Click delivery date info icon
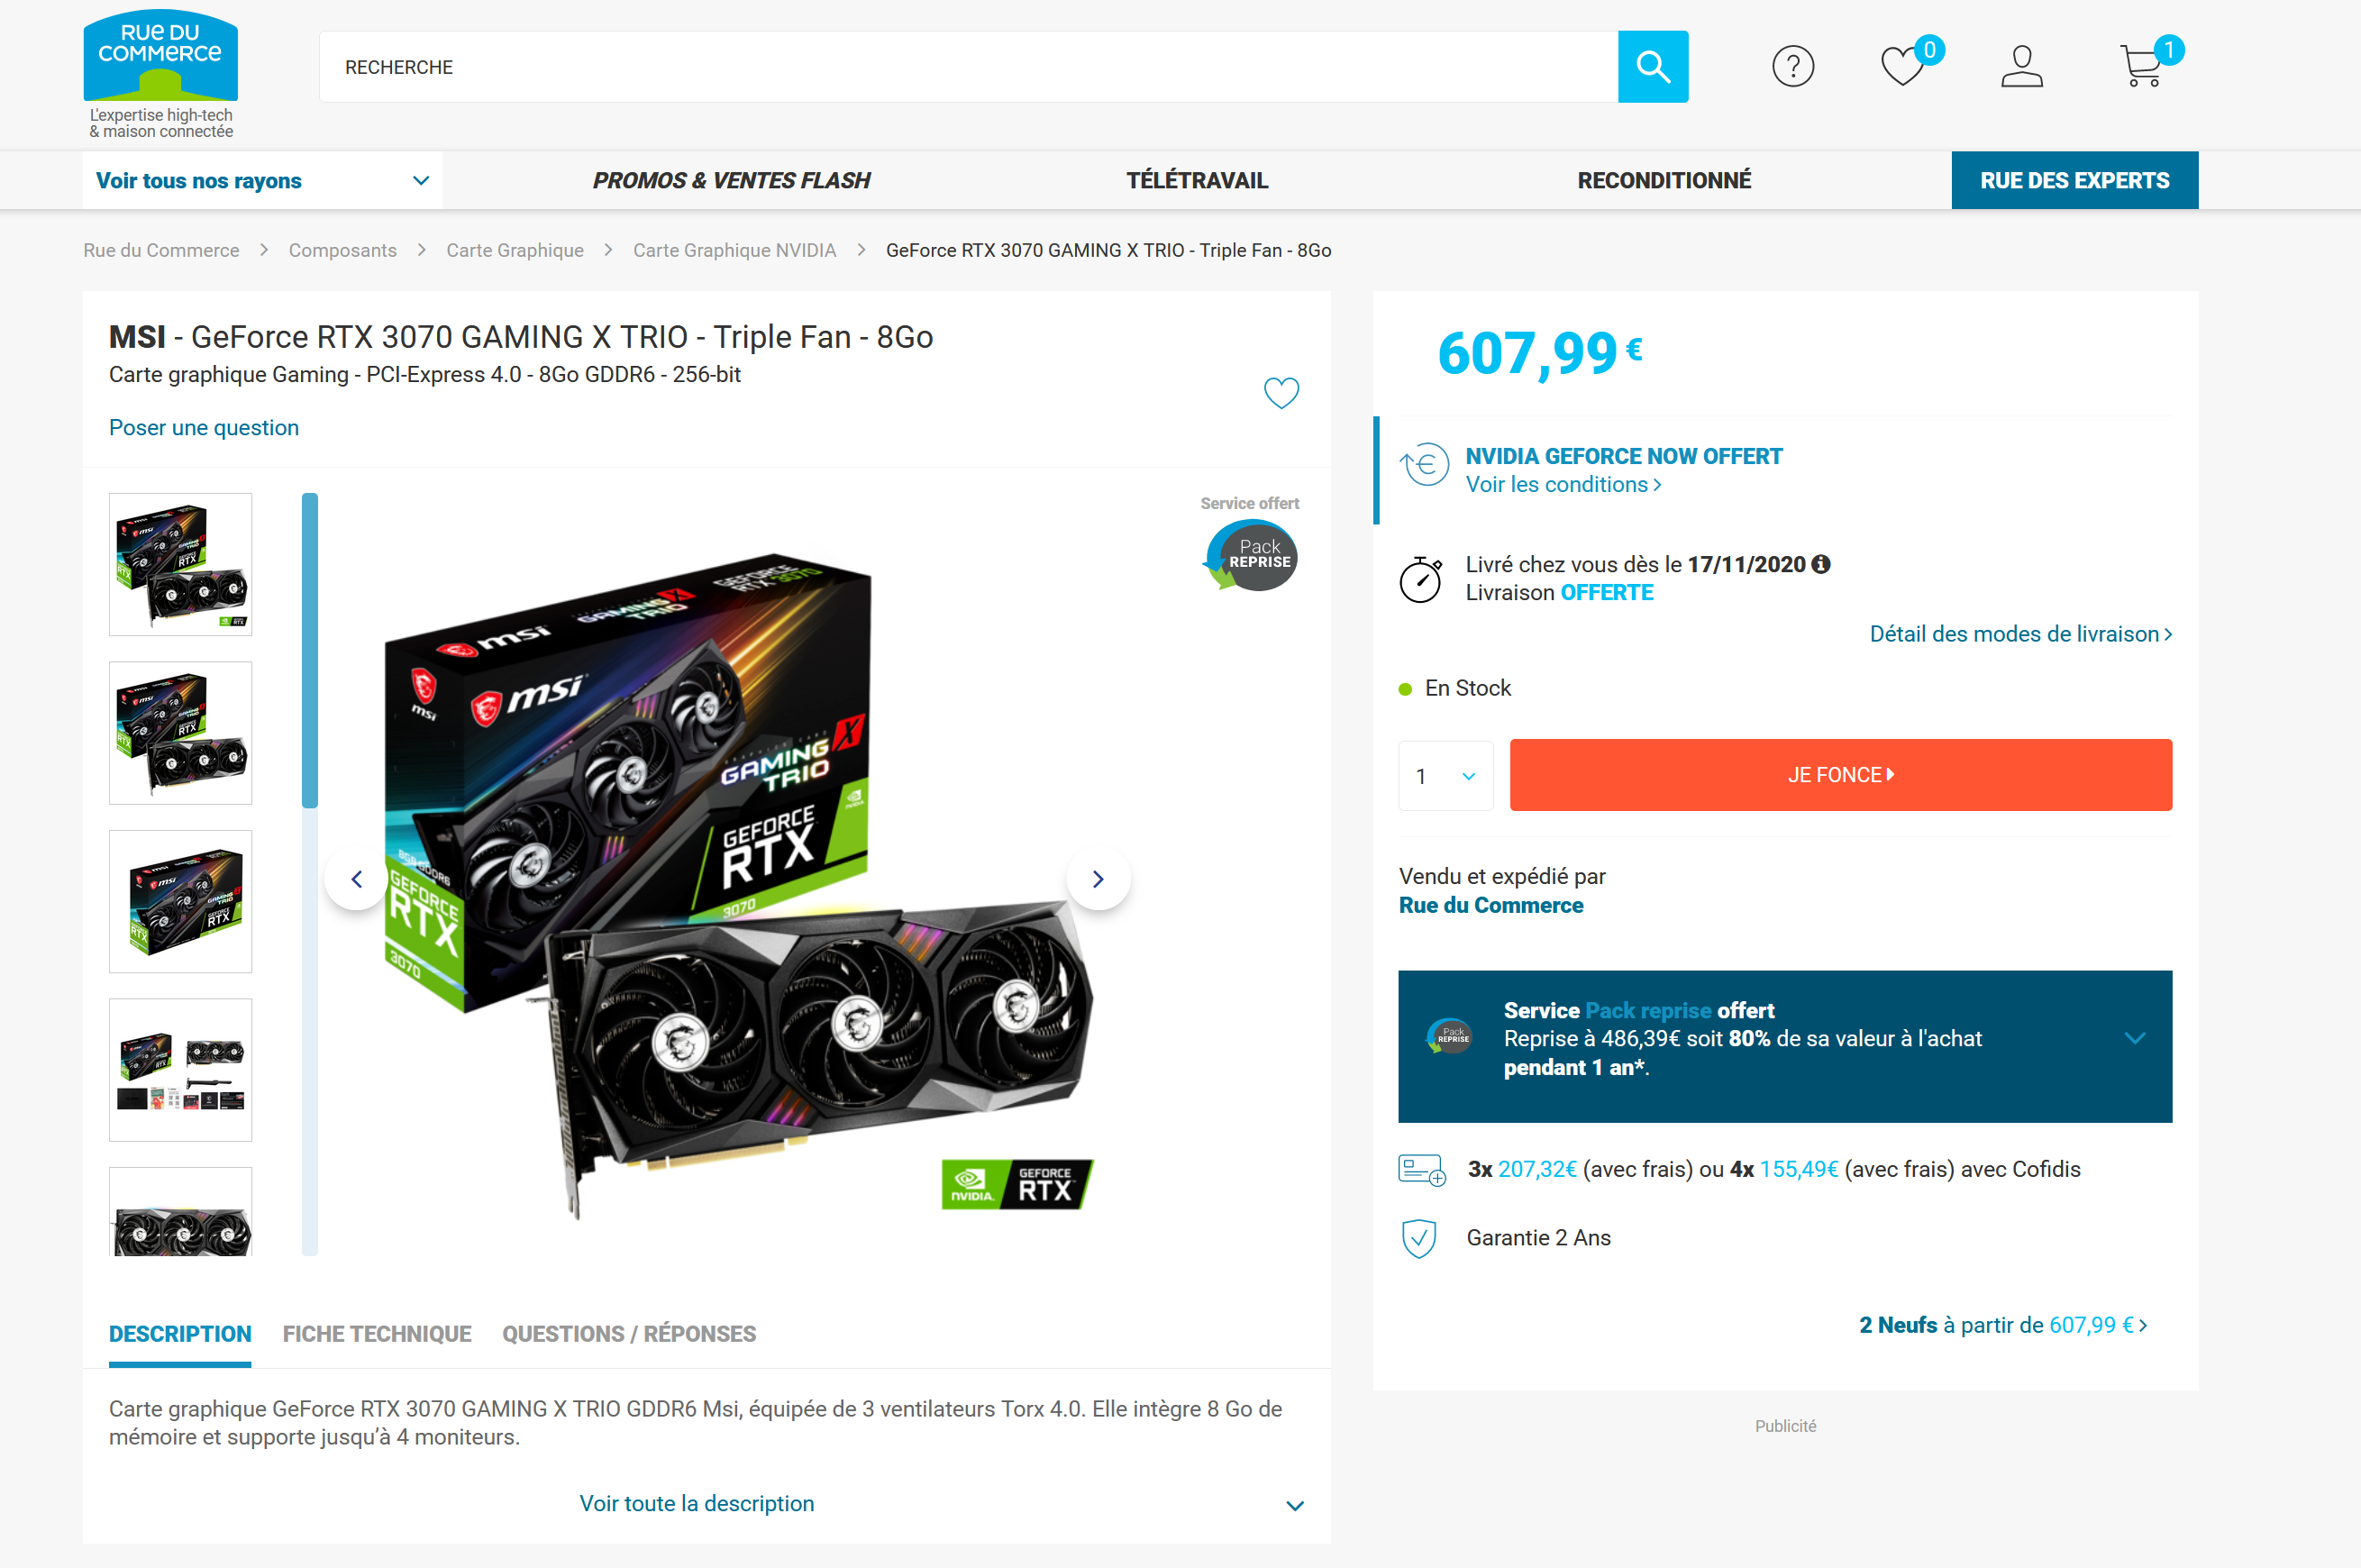The width and height of the screenshot is (2361, 1568). 1821,564
